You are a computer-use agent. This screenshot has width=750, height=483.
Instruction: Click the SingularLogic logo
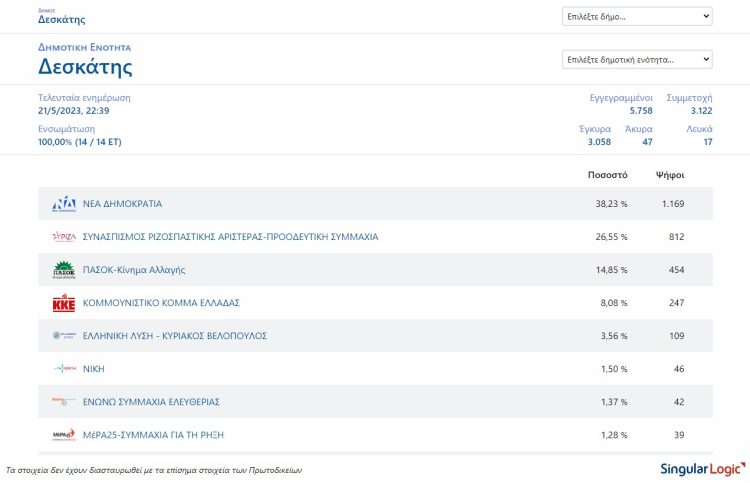pos(703,469)
